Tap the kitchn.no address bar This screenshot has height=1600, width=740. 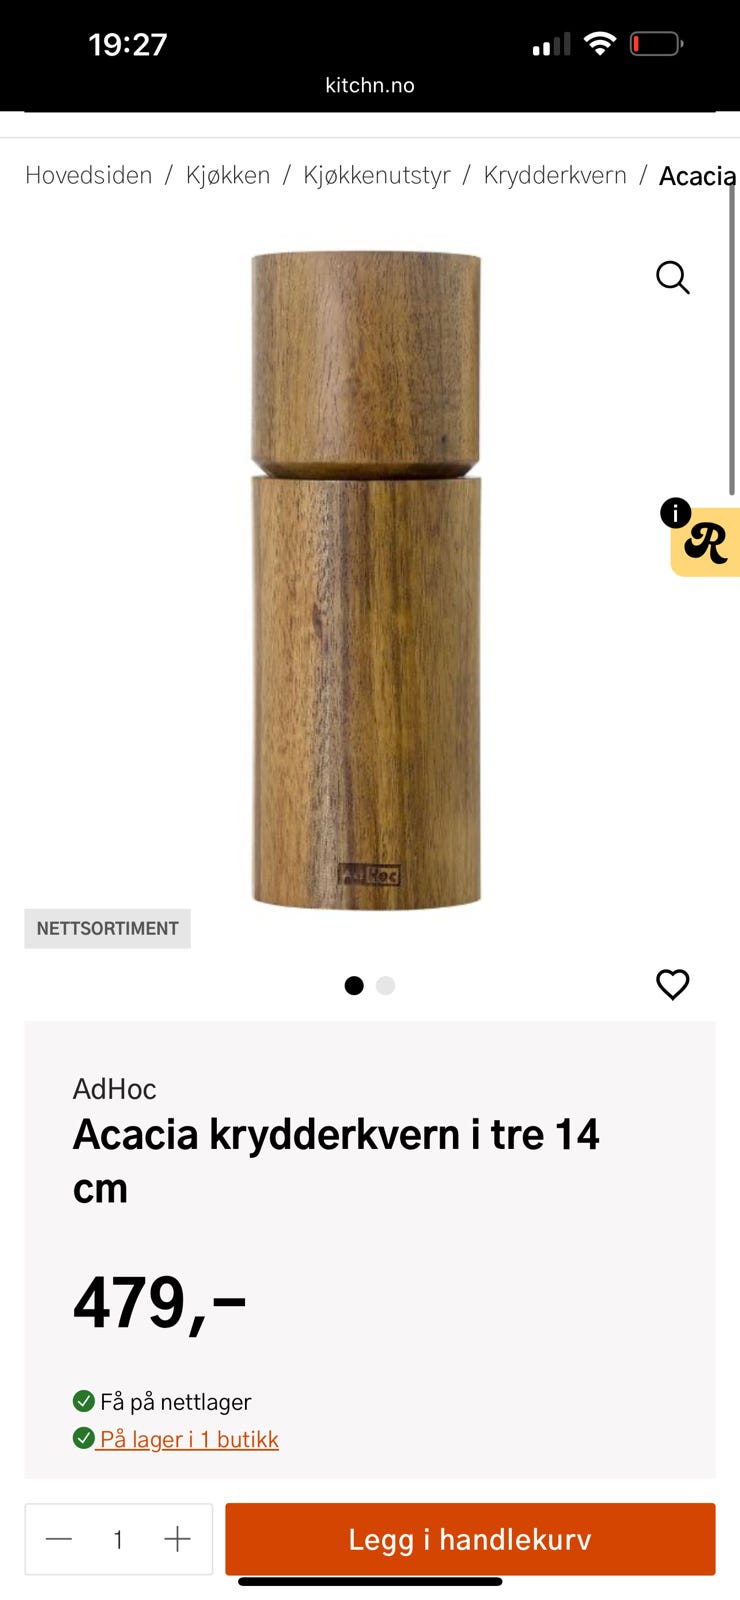[x=370, y=85]
